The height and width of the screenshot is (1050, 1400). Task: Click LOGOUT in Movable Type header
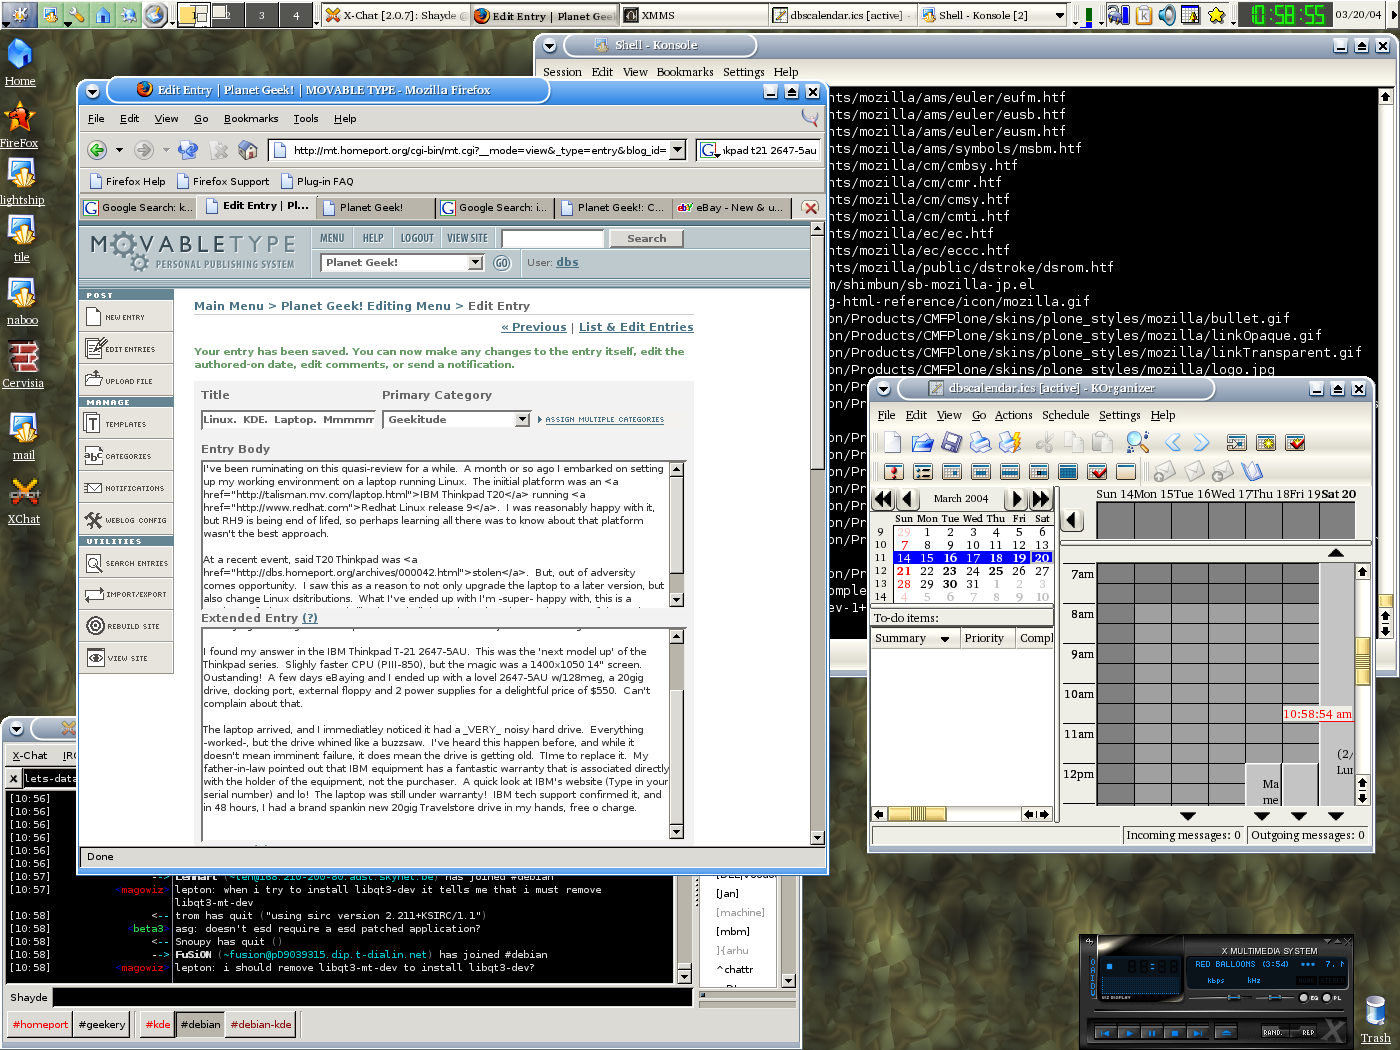pos(417,238)
